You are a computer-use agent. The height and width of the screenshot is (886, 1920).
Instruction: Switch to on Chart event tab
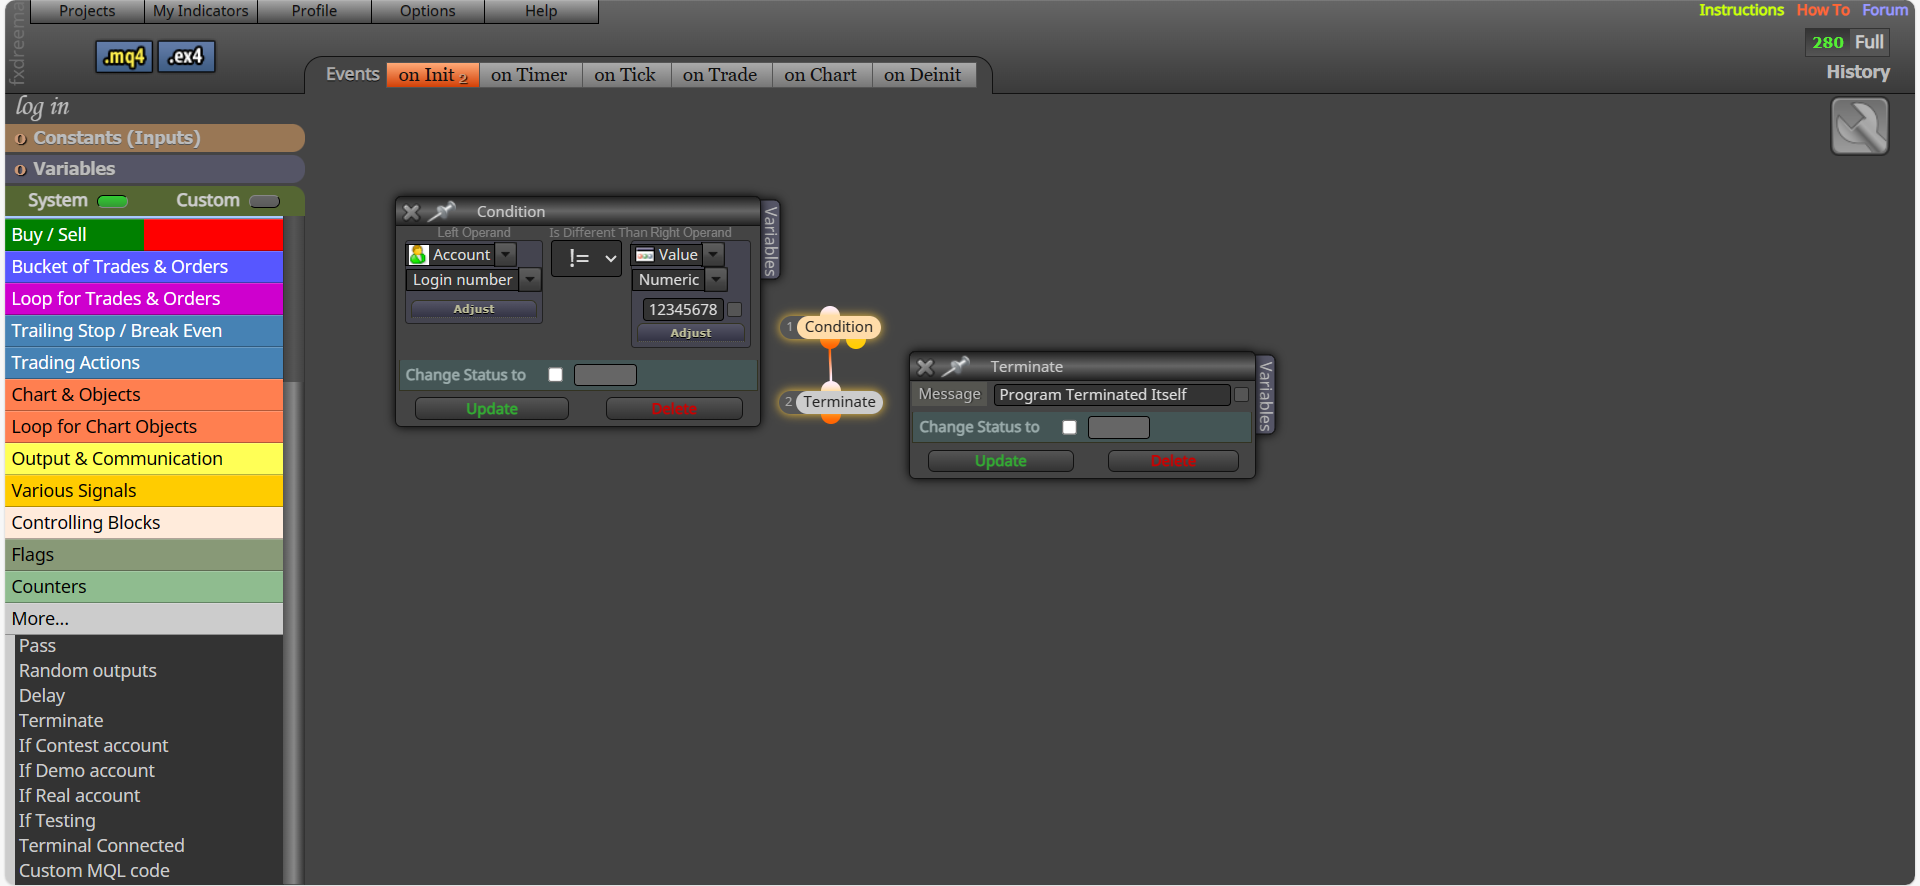tap(820, 75)
